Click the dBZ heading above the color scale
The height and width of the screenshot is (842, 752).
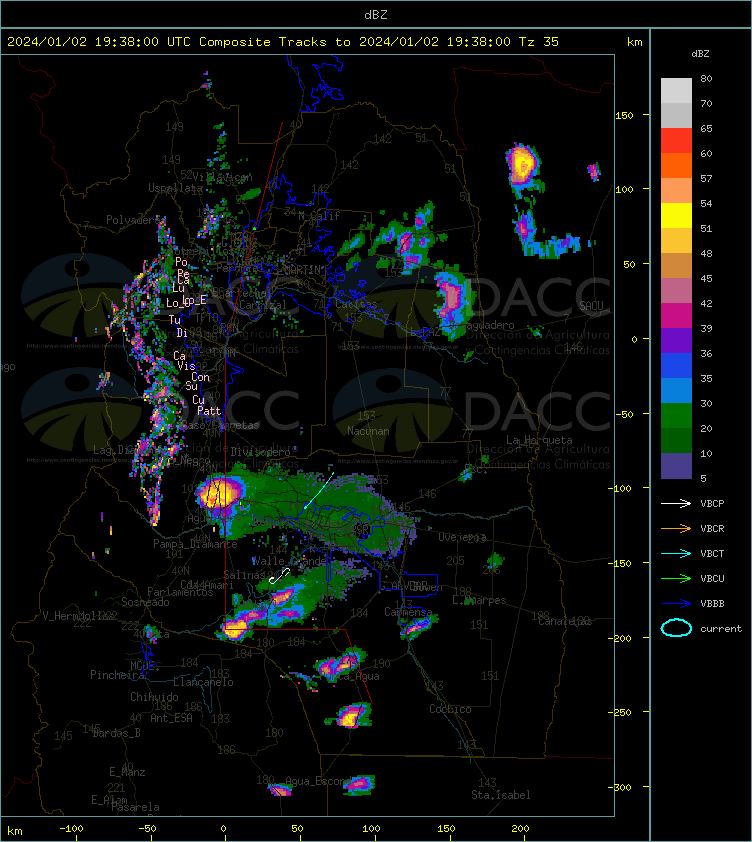pyautogui.click(x=700, y=54)
